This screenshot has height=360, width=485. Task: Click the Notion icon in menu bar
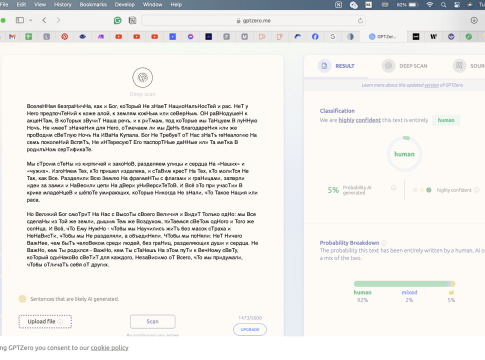pos(338,5)
